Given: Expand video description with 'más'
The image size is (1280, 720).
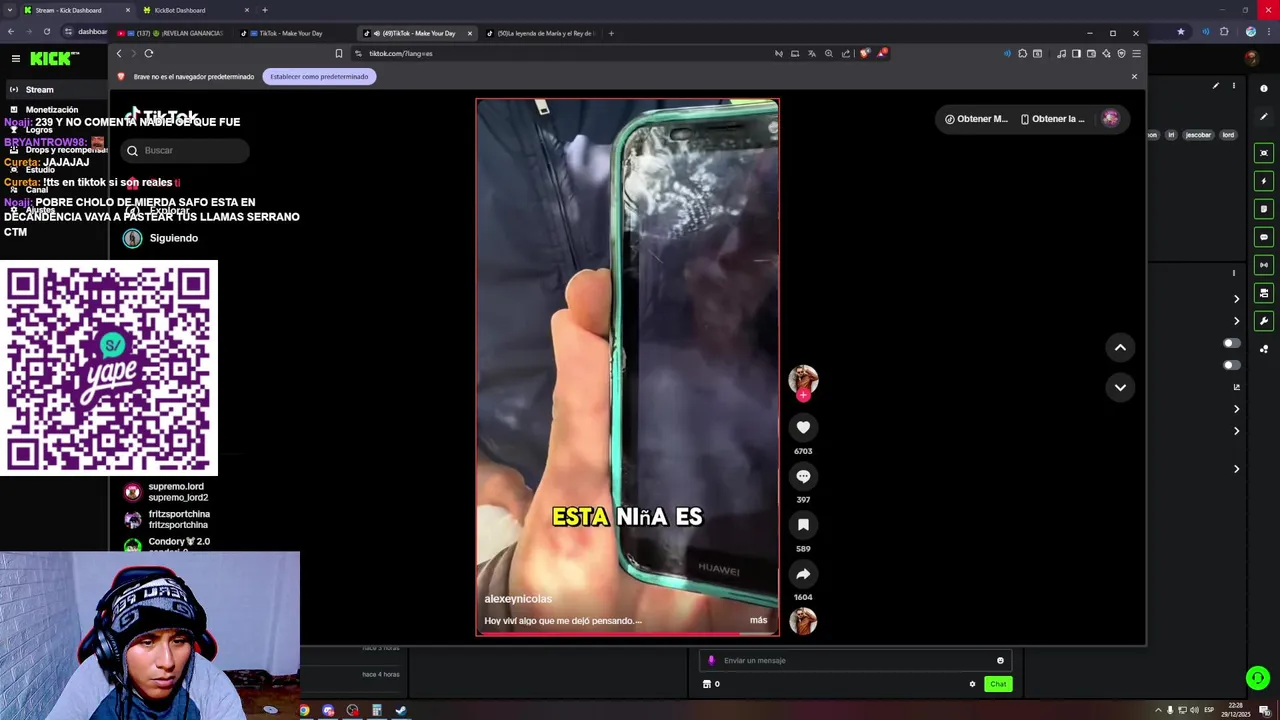Looking at the screenshot, I should click(x=759, y=620).
